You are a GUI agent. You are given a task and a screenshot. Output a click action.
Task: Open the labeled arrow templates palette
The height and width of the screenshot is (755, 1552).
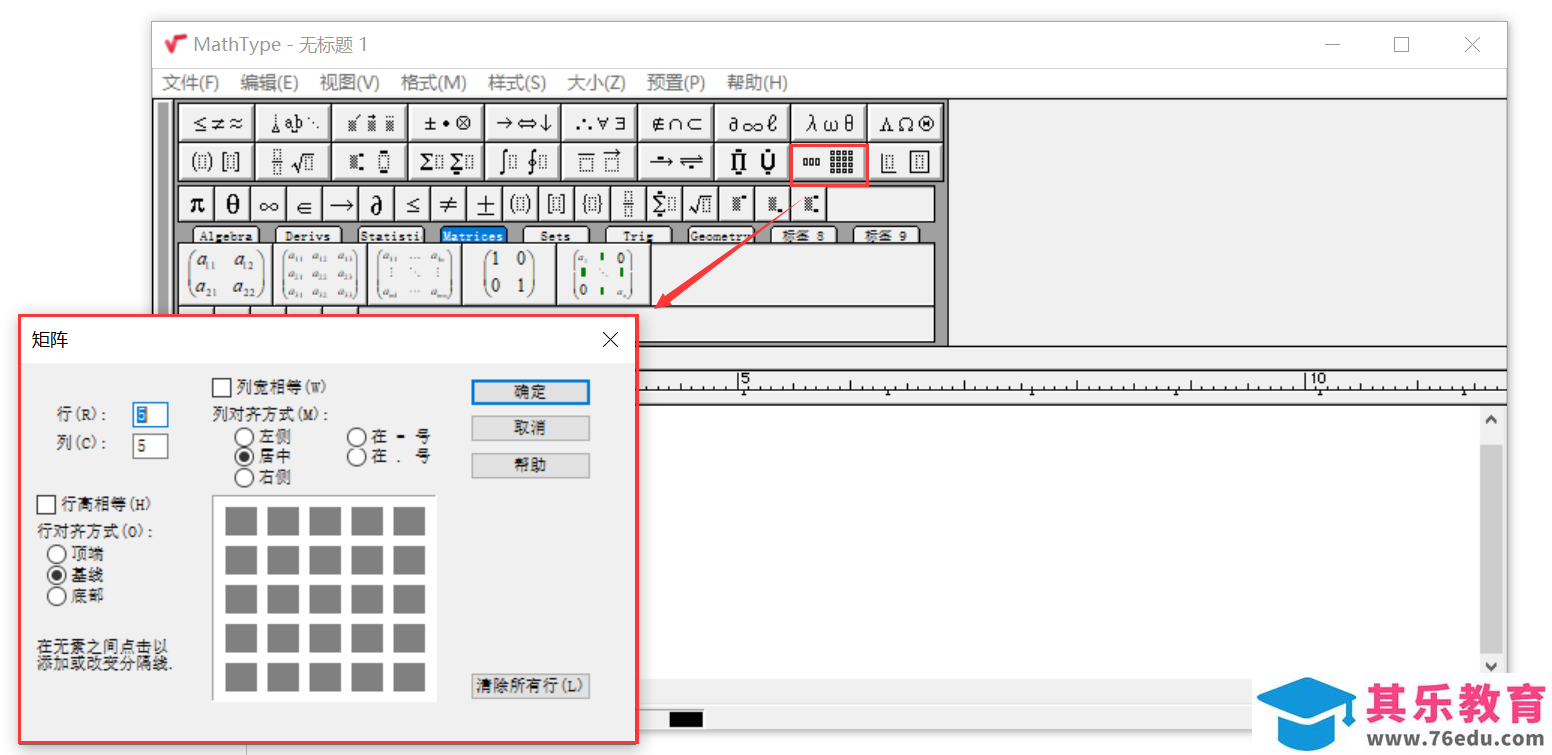tap(677, 162)
